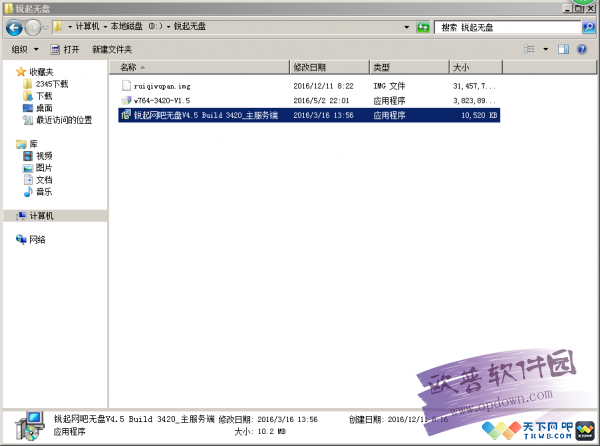Toggle the preview pane icon
This screenshot has width=600, height=446.
(x=563, y=49)
